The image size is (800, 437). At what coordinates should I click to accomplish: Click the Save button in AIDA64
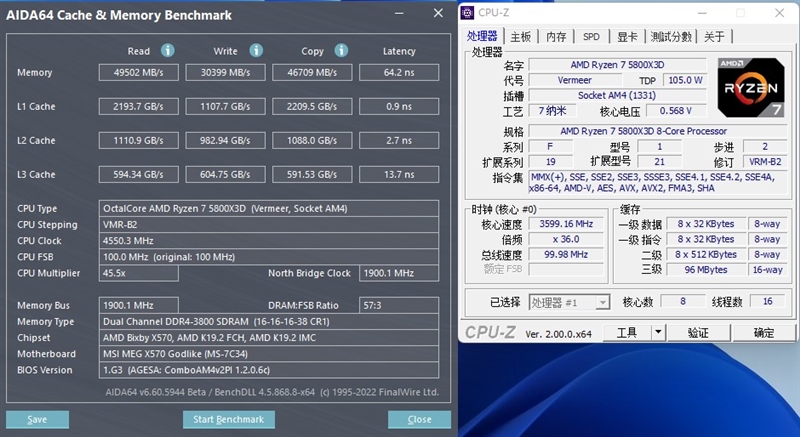(x=37, y=419)
